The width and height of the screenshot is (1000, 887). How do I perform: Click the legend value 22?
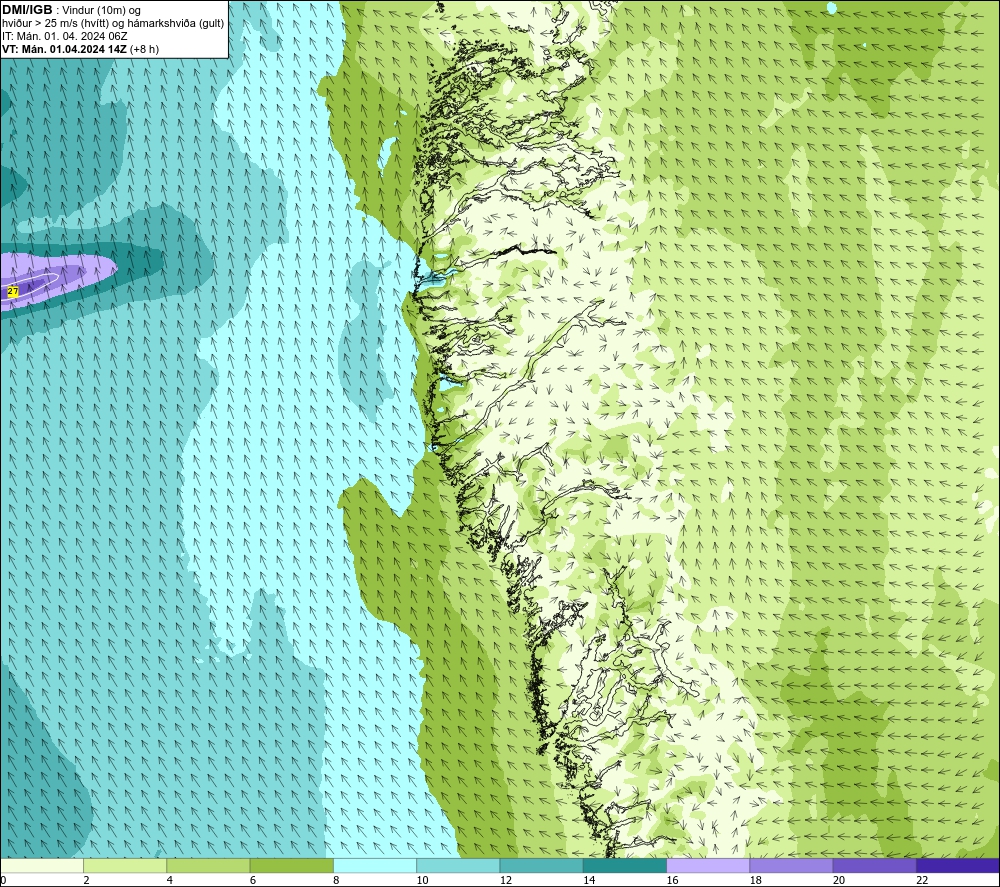pyautogui.click(x=922, y=880)
